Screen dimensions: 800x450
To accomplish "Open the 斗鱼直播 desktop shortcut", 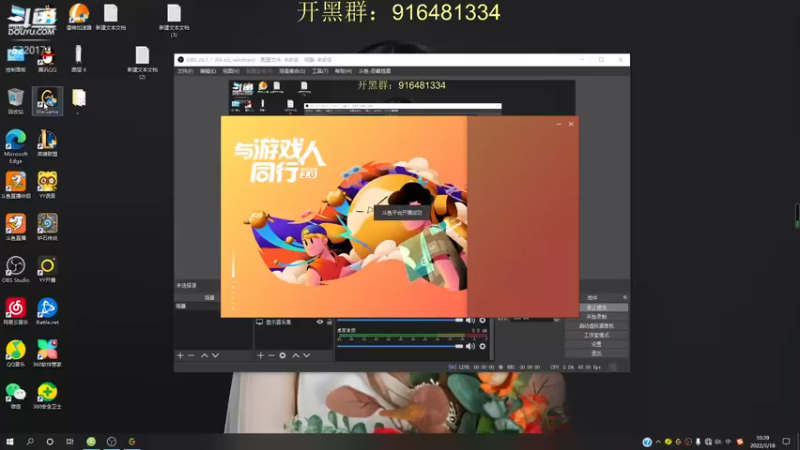I will [x=16, y=227].
